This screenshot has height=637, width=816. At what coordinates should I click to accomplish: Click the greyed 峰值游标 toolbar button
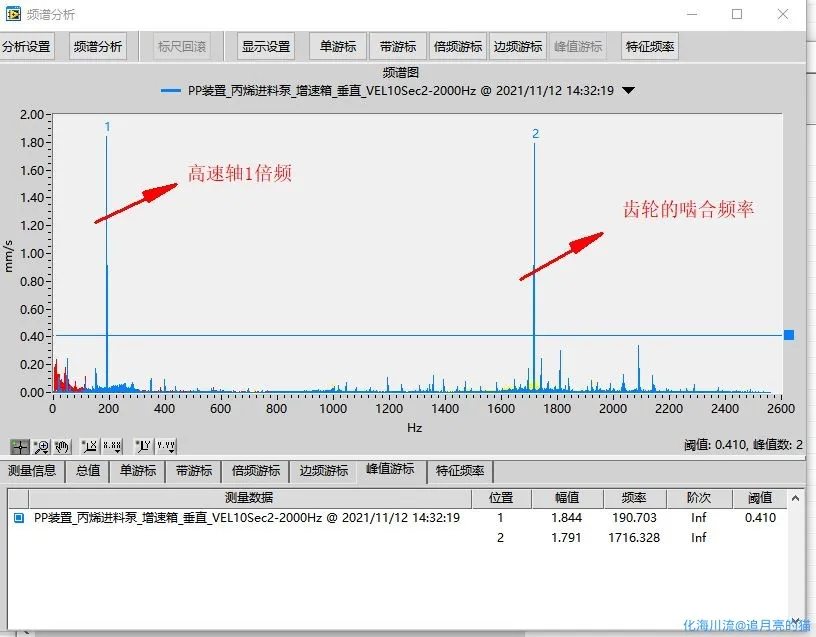[x=578, y=47]
